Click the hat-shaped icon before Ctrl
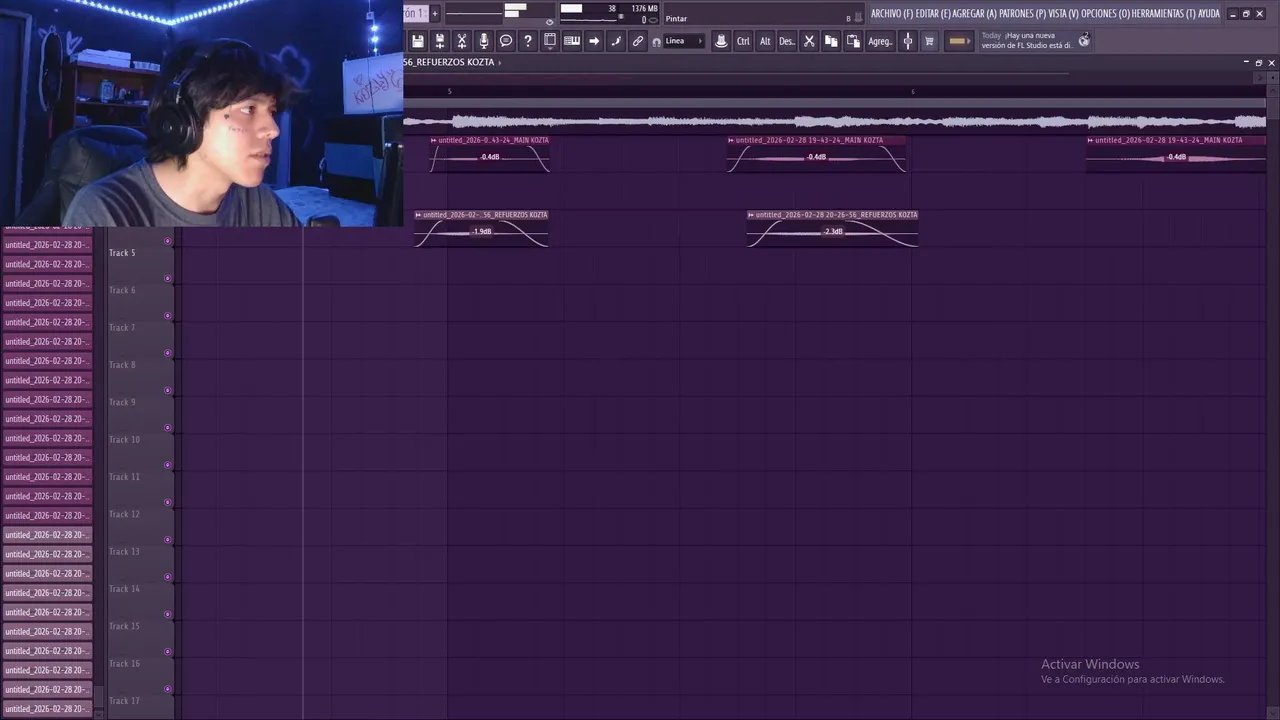 point(721,41)
